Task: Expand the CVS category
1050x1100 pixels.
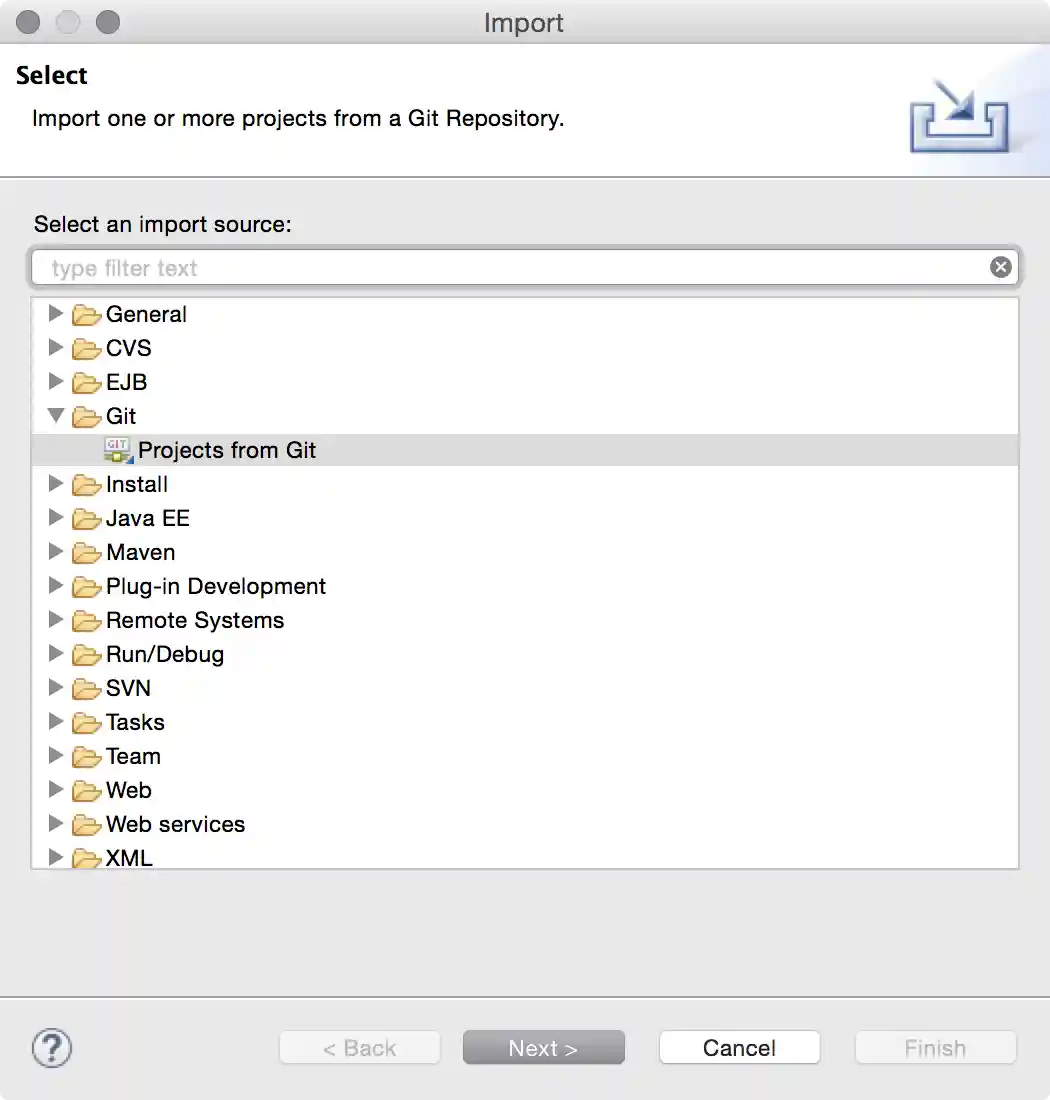Action: pos(56,348)
